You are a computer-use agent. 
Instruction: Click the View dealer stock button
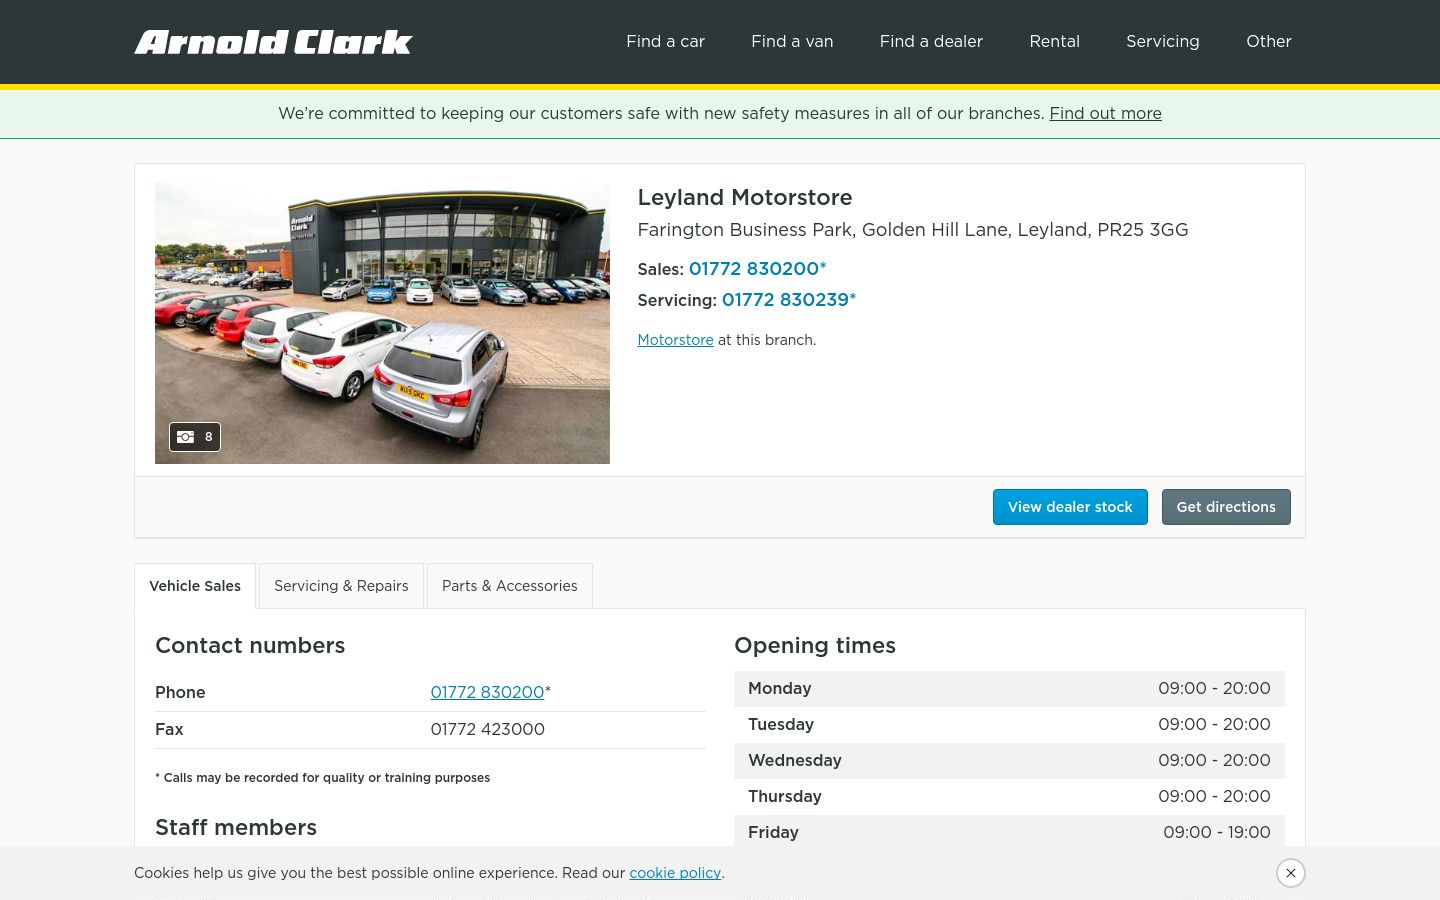tap(1070, 507)
